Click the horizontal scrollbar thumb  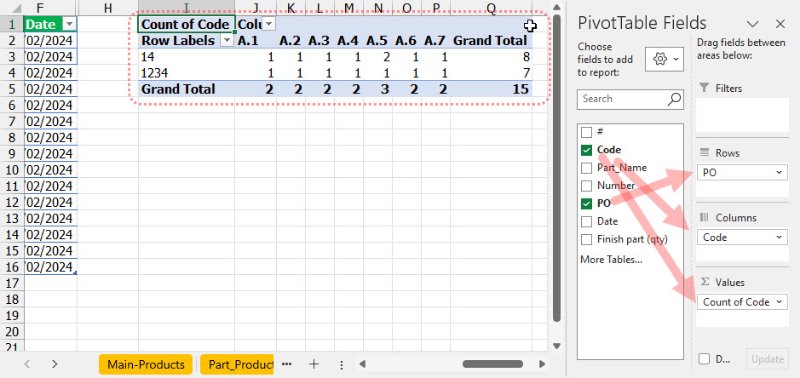492,364
